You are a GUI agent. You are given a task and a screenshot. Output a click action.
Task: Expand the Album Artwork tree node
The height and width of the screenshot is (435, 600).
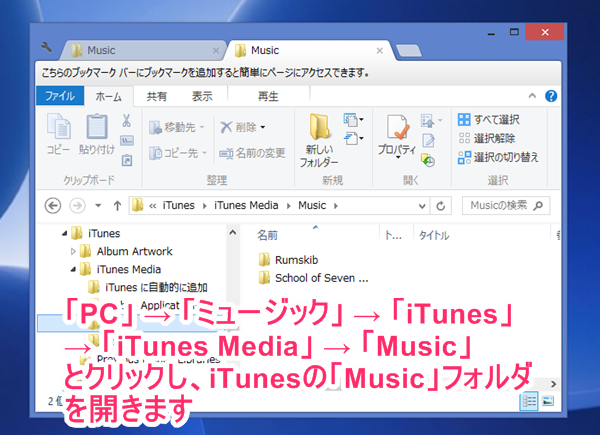coord(73,251)
